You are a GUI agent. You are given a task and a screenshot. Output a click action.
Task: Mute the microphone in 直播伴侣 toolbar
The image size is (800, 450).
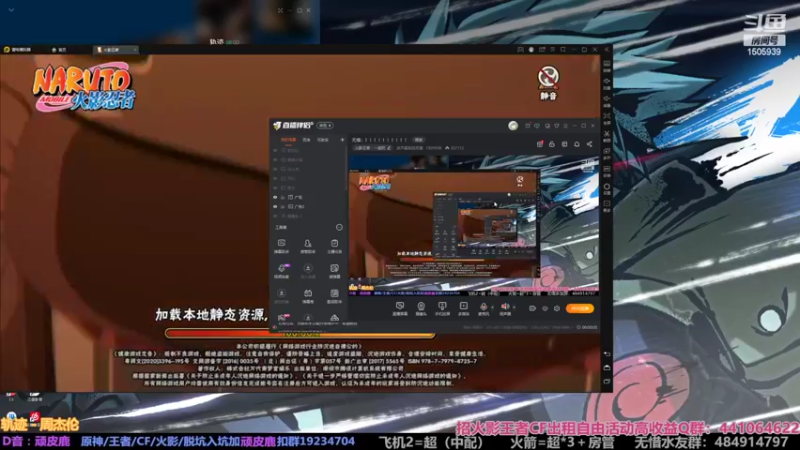click(x=483, y=308)
